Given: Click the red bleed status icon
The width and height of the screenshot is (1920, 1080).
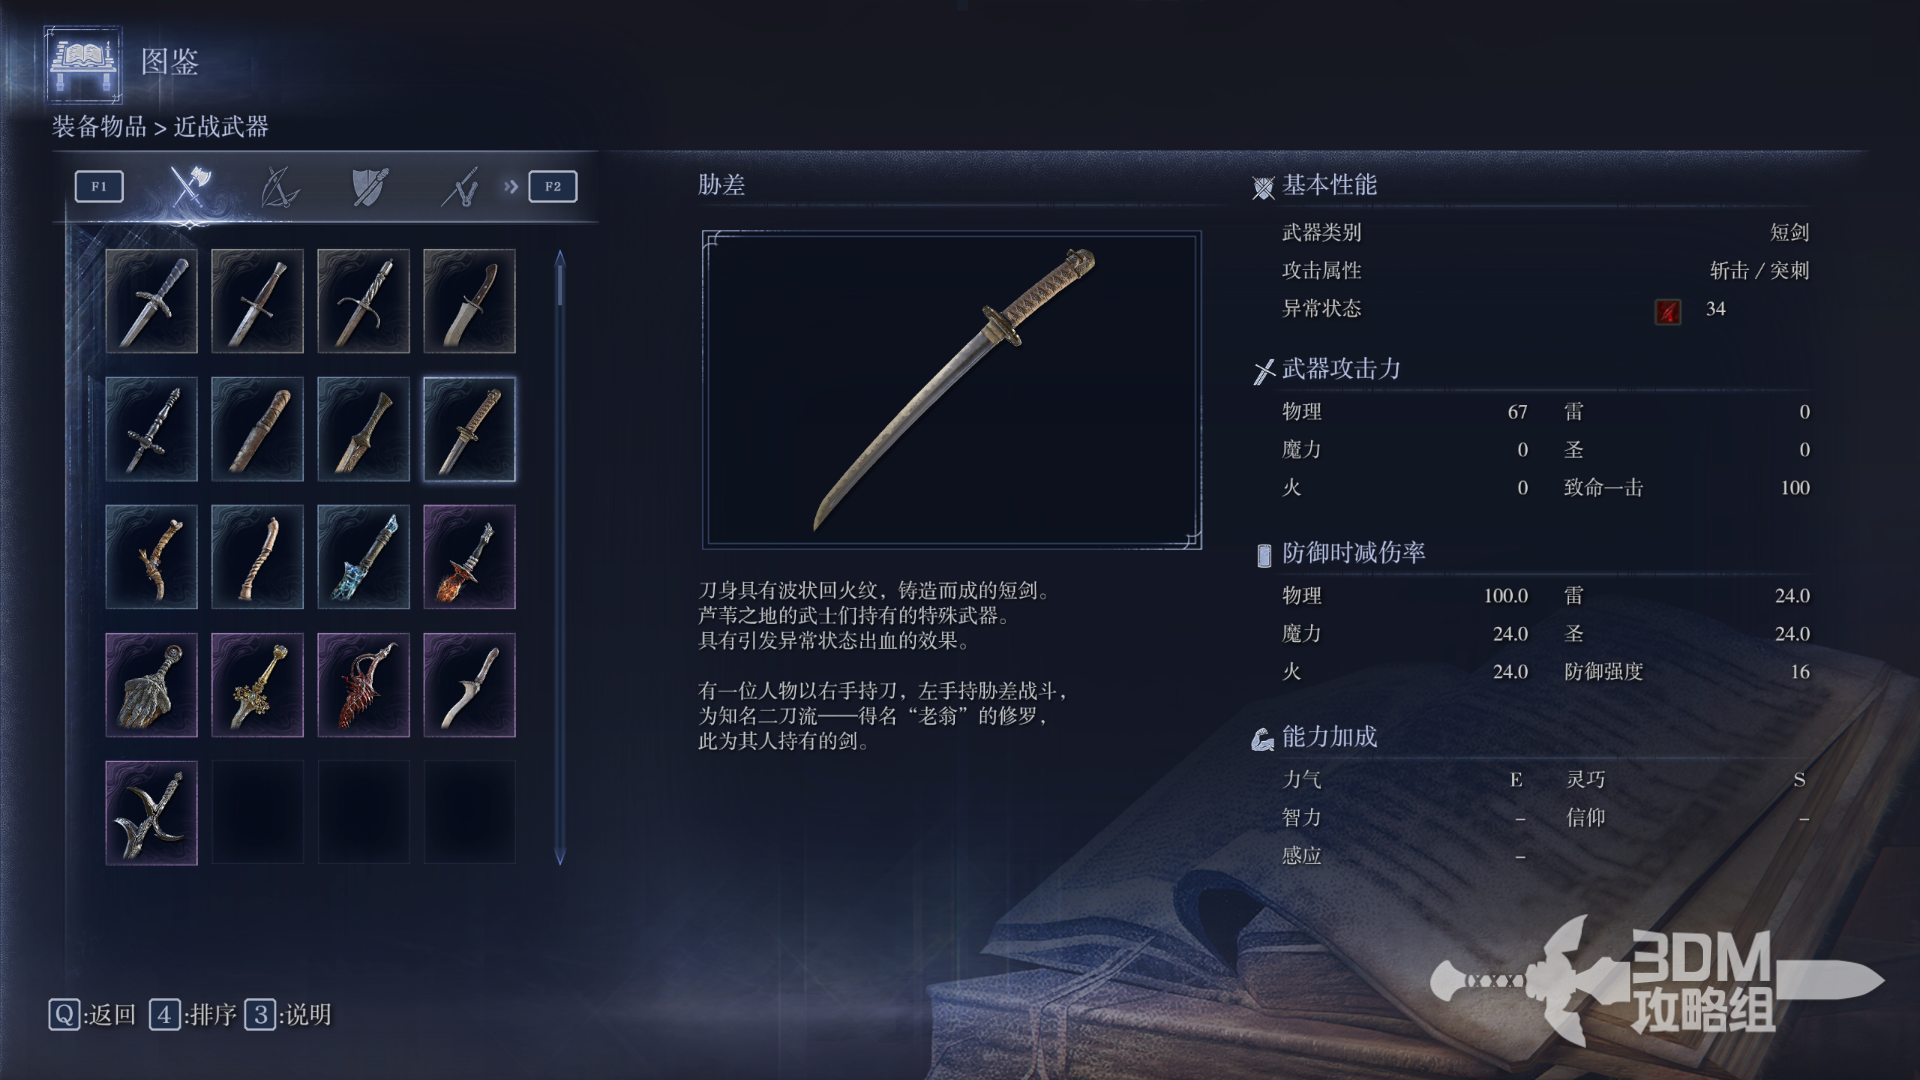Looking at the screenshot, I should pyautogui.click(x=1667, y=311).
